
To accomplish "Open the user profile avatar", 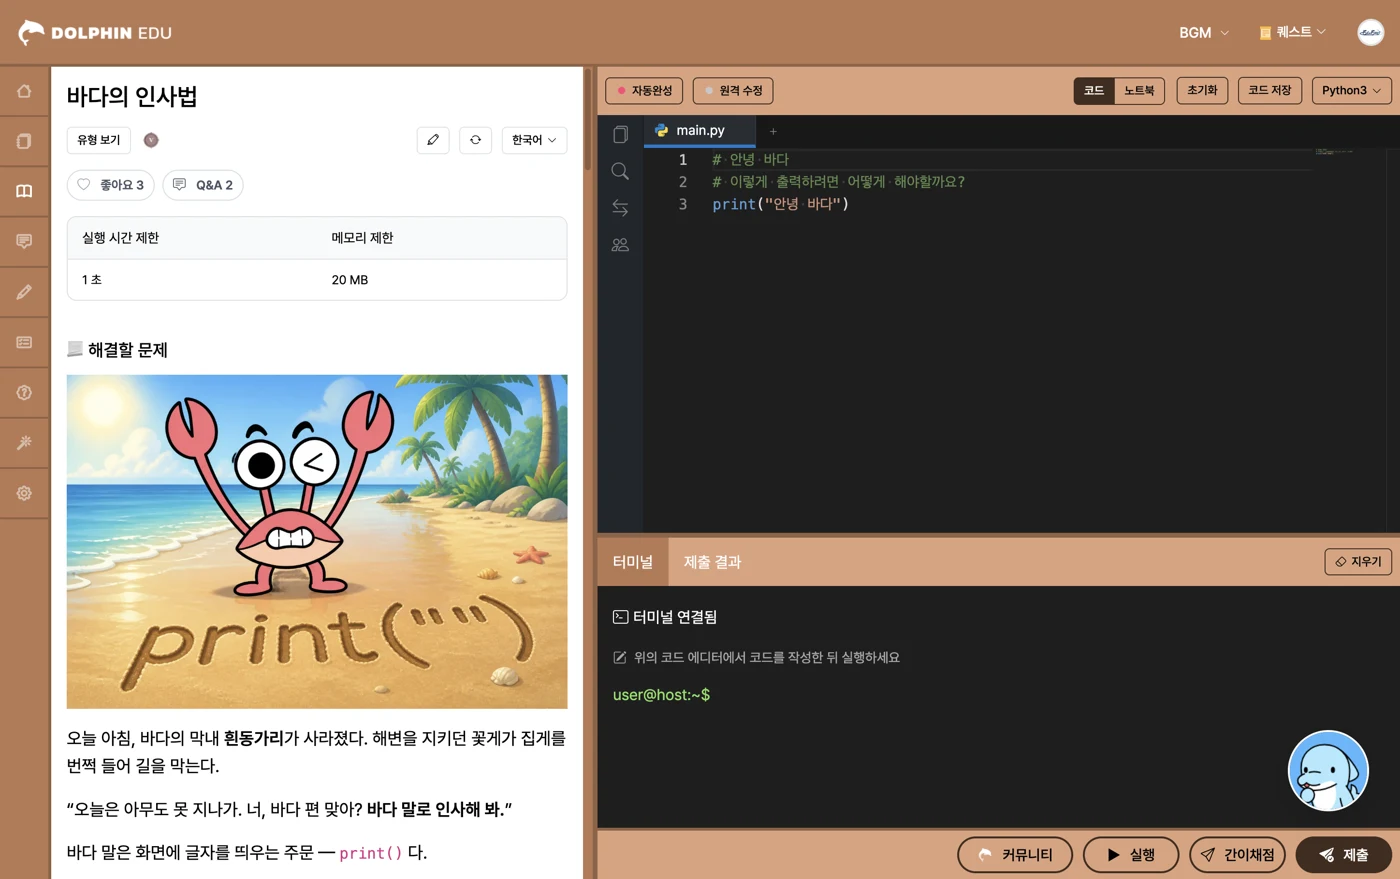I will pyautogui.click(x=1370, y=32).
